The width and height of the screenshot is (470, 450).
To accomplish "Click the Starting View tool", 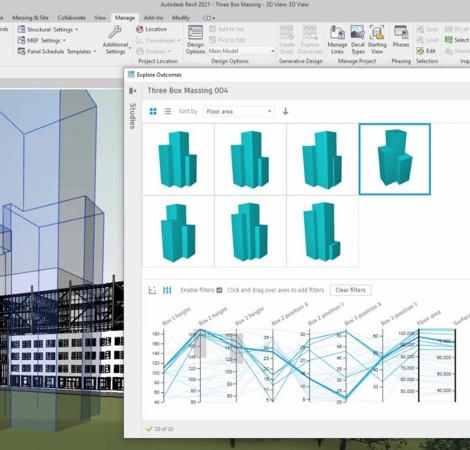I will pos(377,40).
